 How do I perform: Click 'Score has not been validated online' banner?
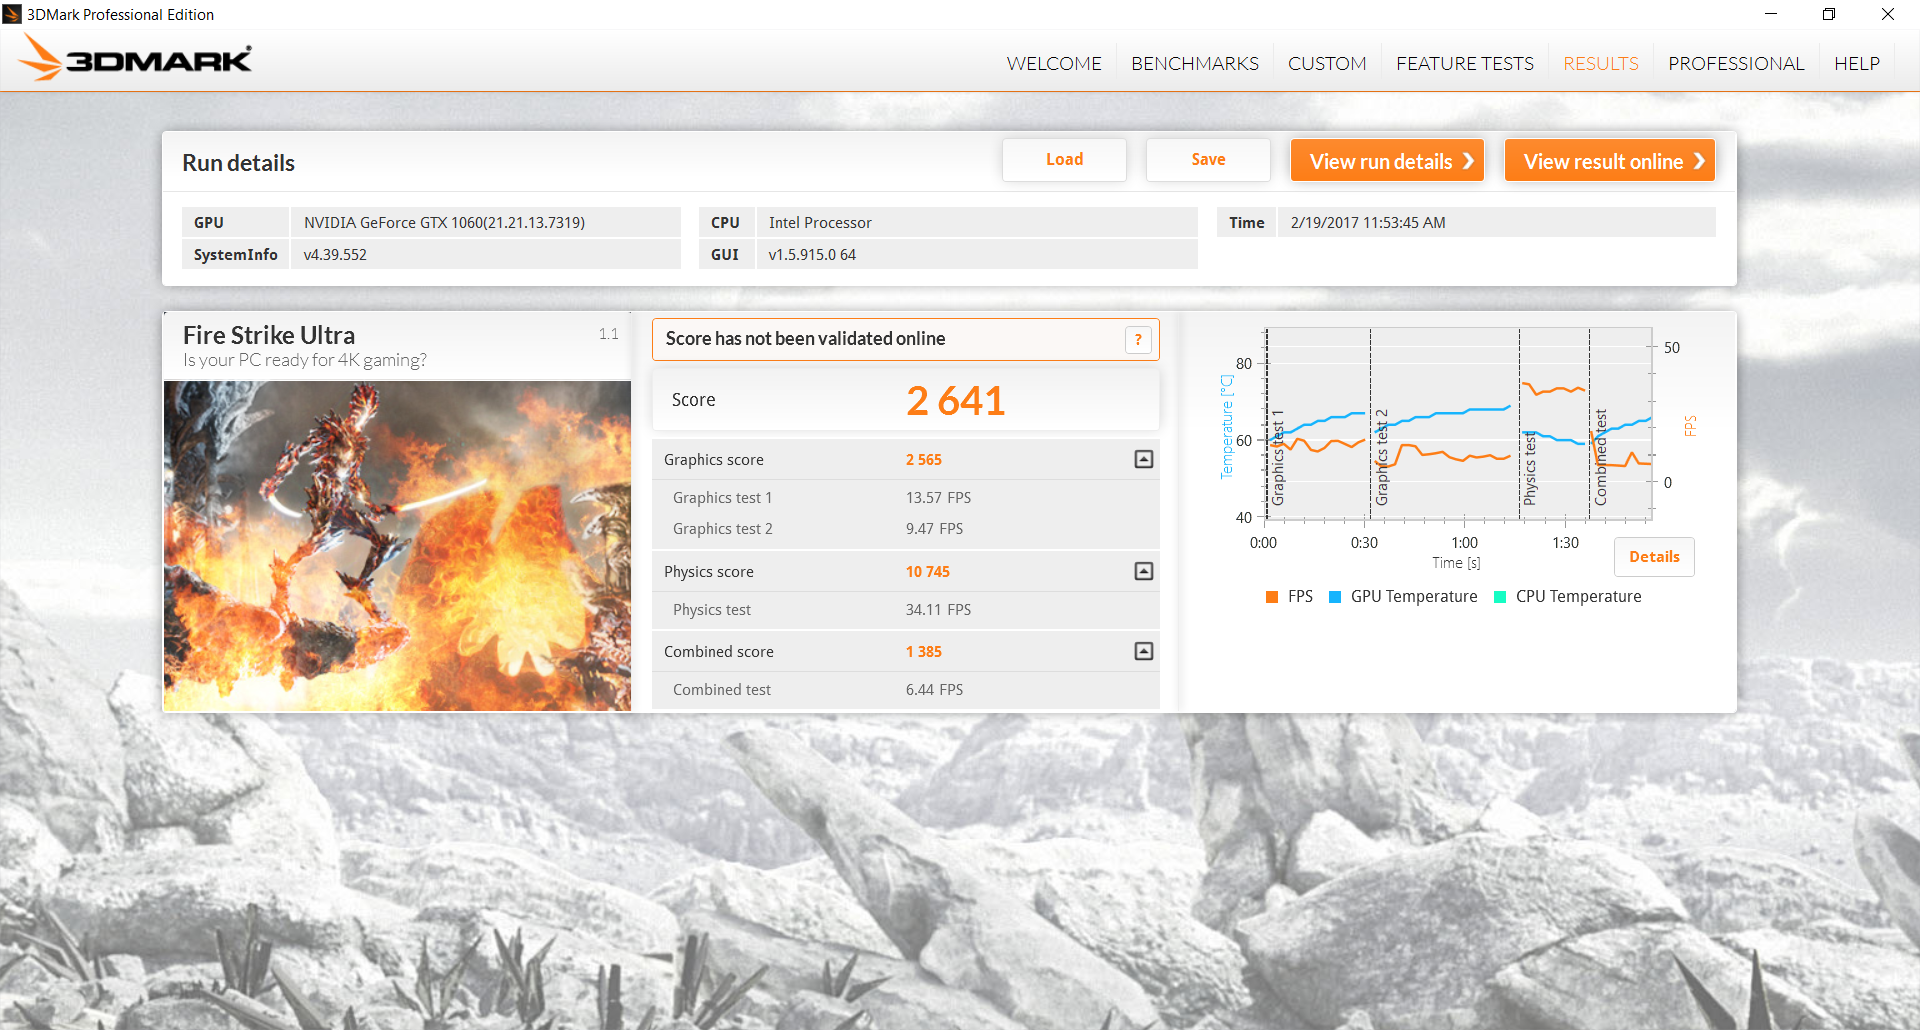tap(905, 339)
